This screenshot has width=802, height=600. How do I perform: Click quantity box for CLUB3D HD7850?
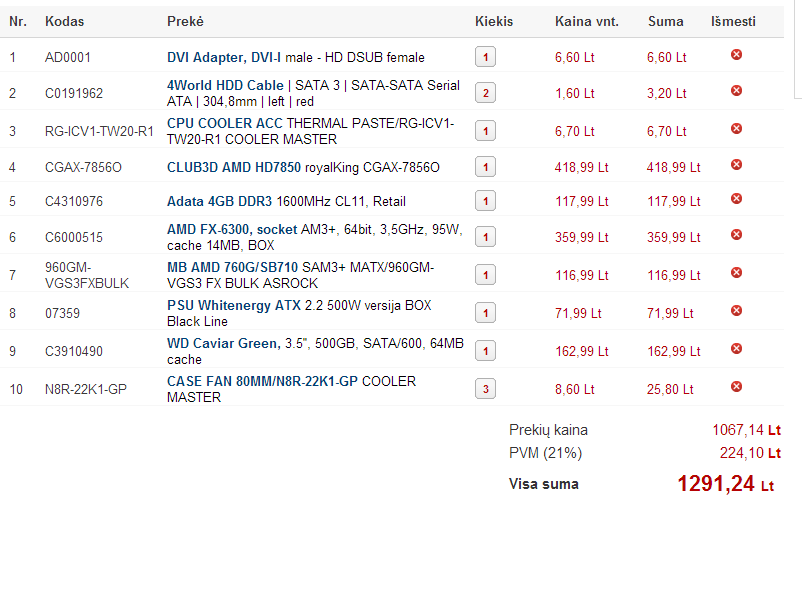click(485, 167)
